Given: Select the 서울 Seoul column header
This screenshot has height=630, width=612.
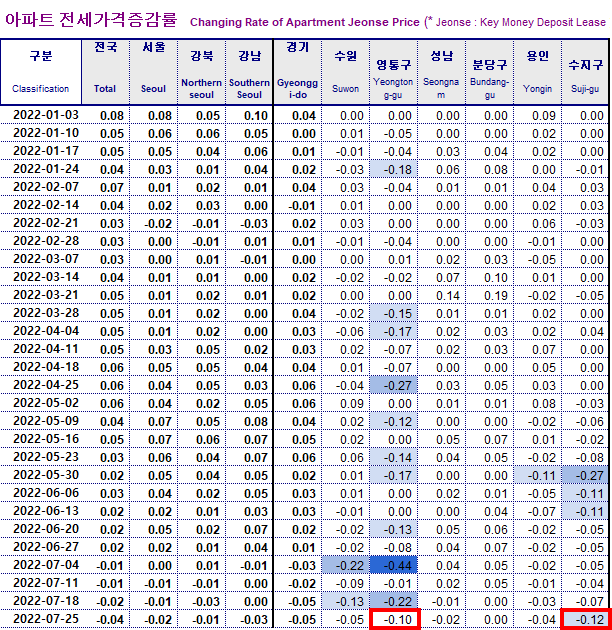Looking at the screenshot, I should pos(154,72).
